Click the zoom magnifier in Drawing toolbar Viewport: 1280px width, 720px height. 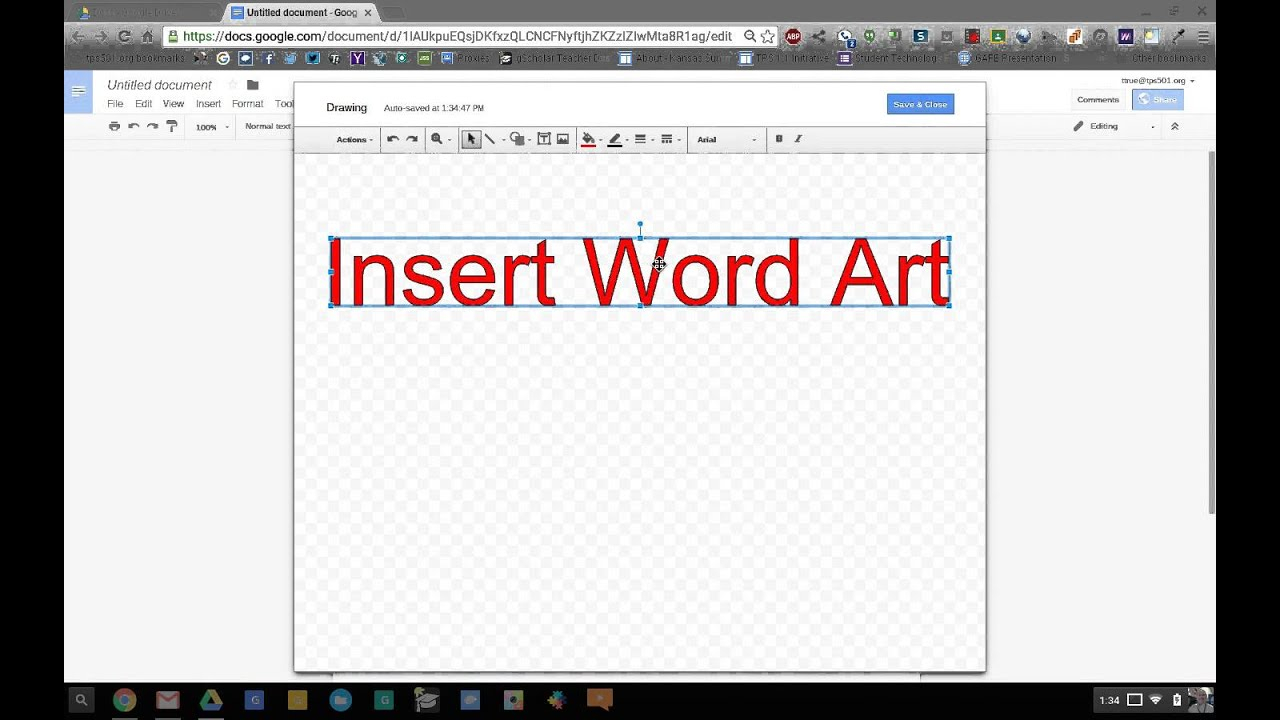pyautogui.click(x=436, y=139)
